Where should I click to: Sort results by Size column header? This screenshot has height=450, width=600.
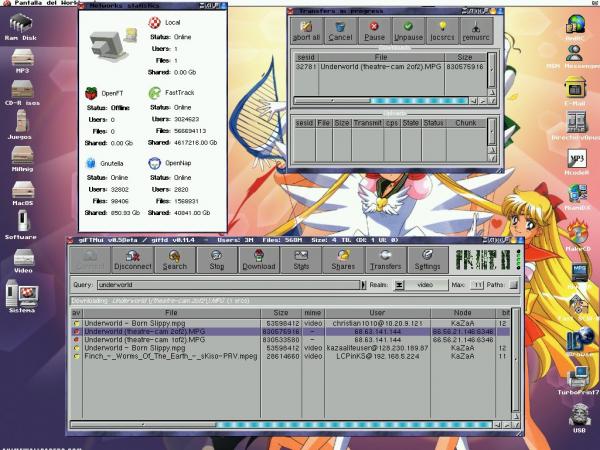[x=281, y=313]
